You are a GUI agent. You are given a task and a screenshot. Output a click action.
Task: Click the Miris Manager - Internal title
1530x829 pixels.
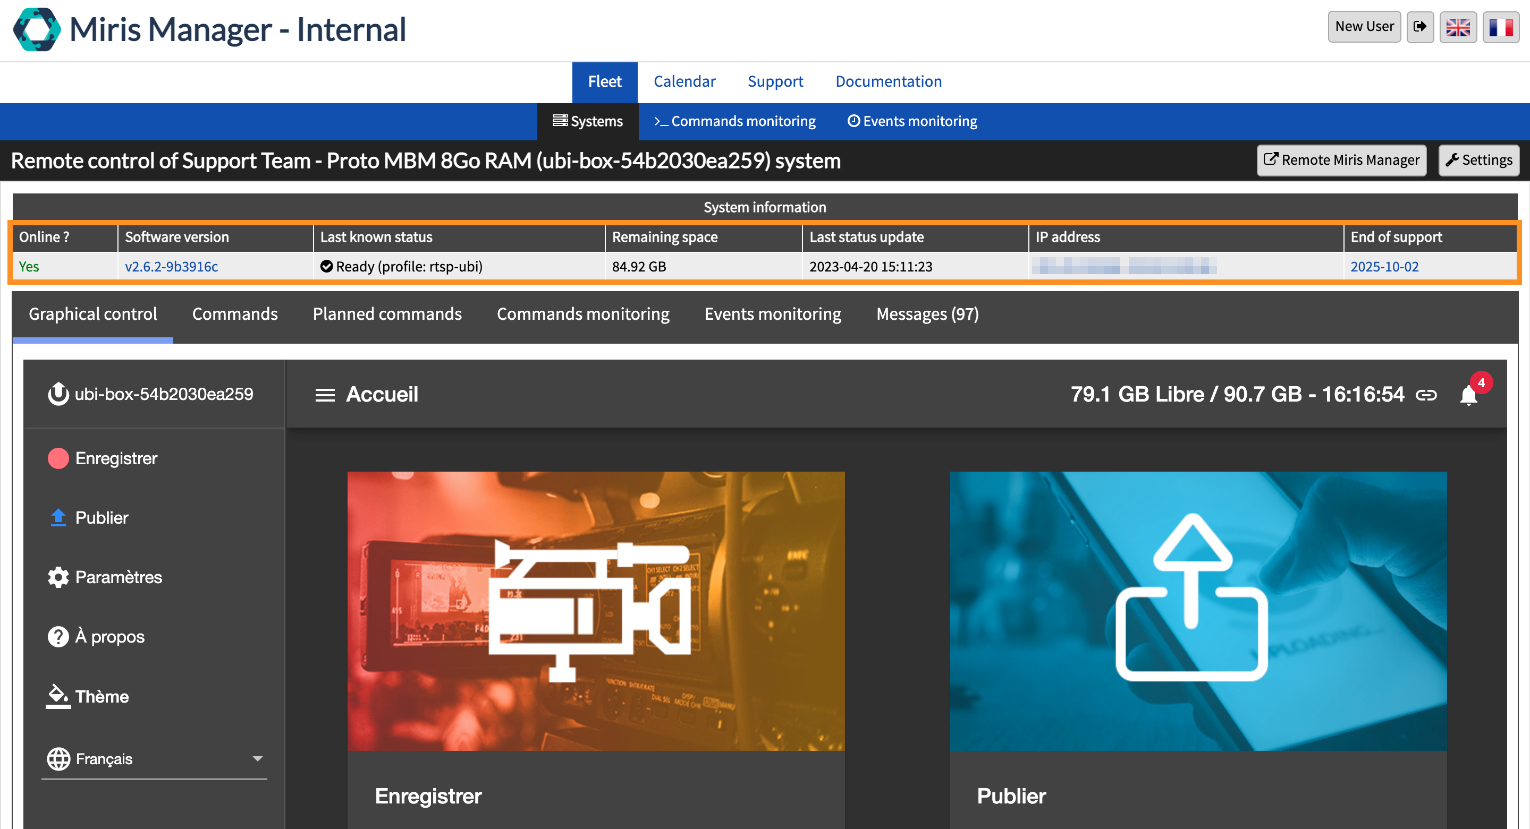tap(238, 30)
